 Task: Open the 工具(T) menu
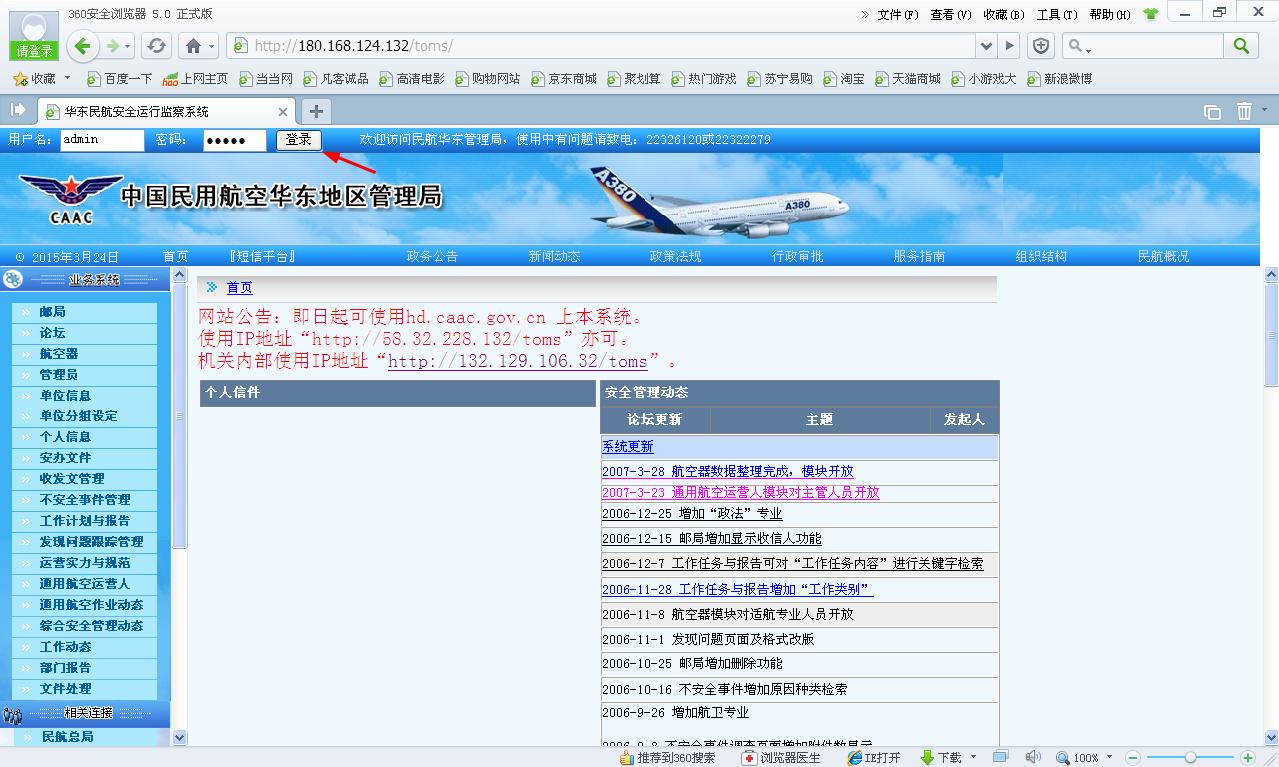[1057, 14]
